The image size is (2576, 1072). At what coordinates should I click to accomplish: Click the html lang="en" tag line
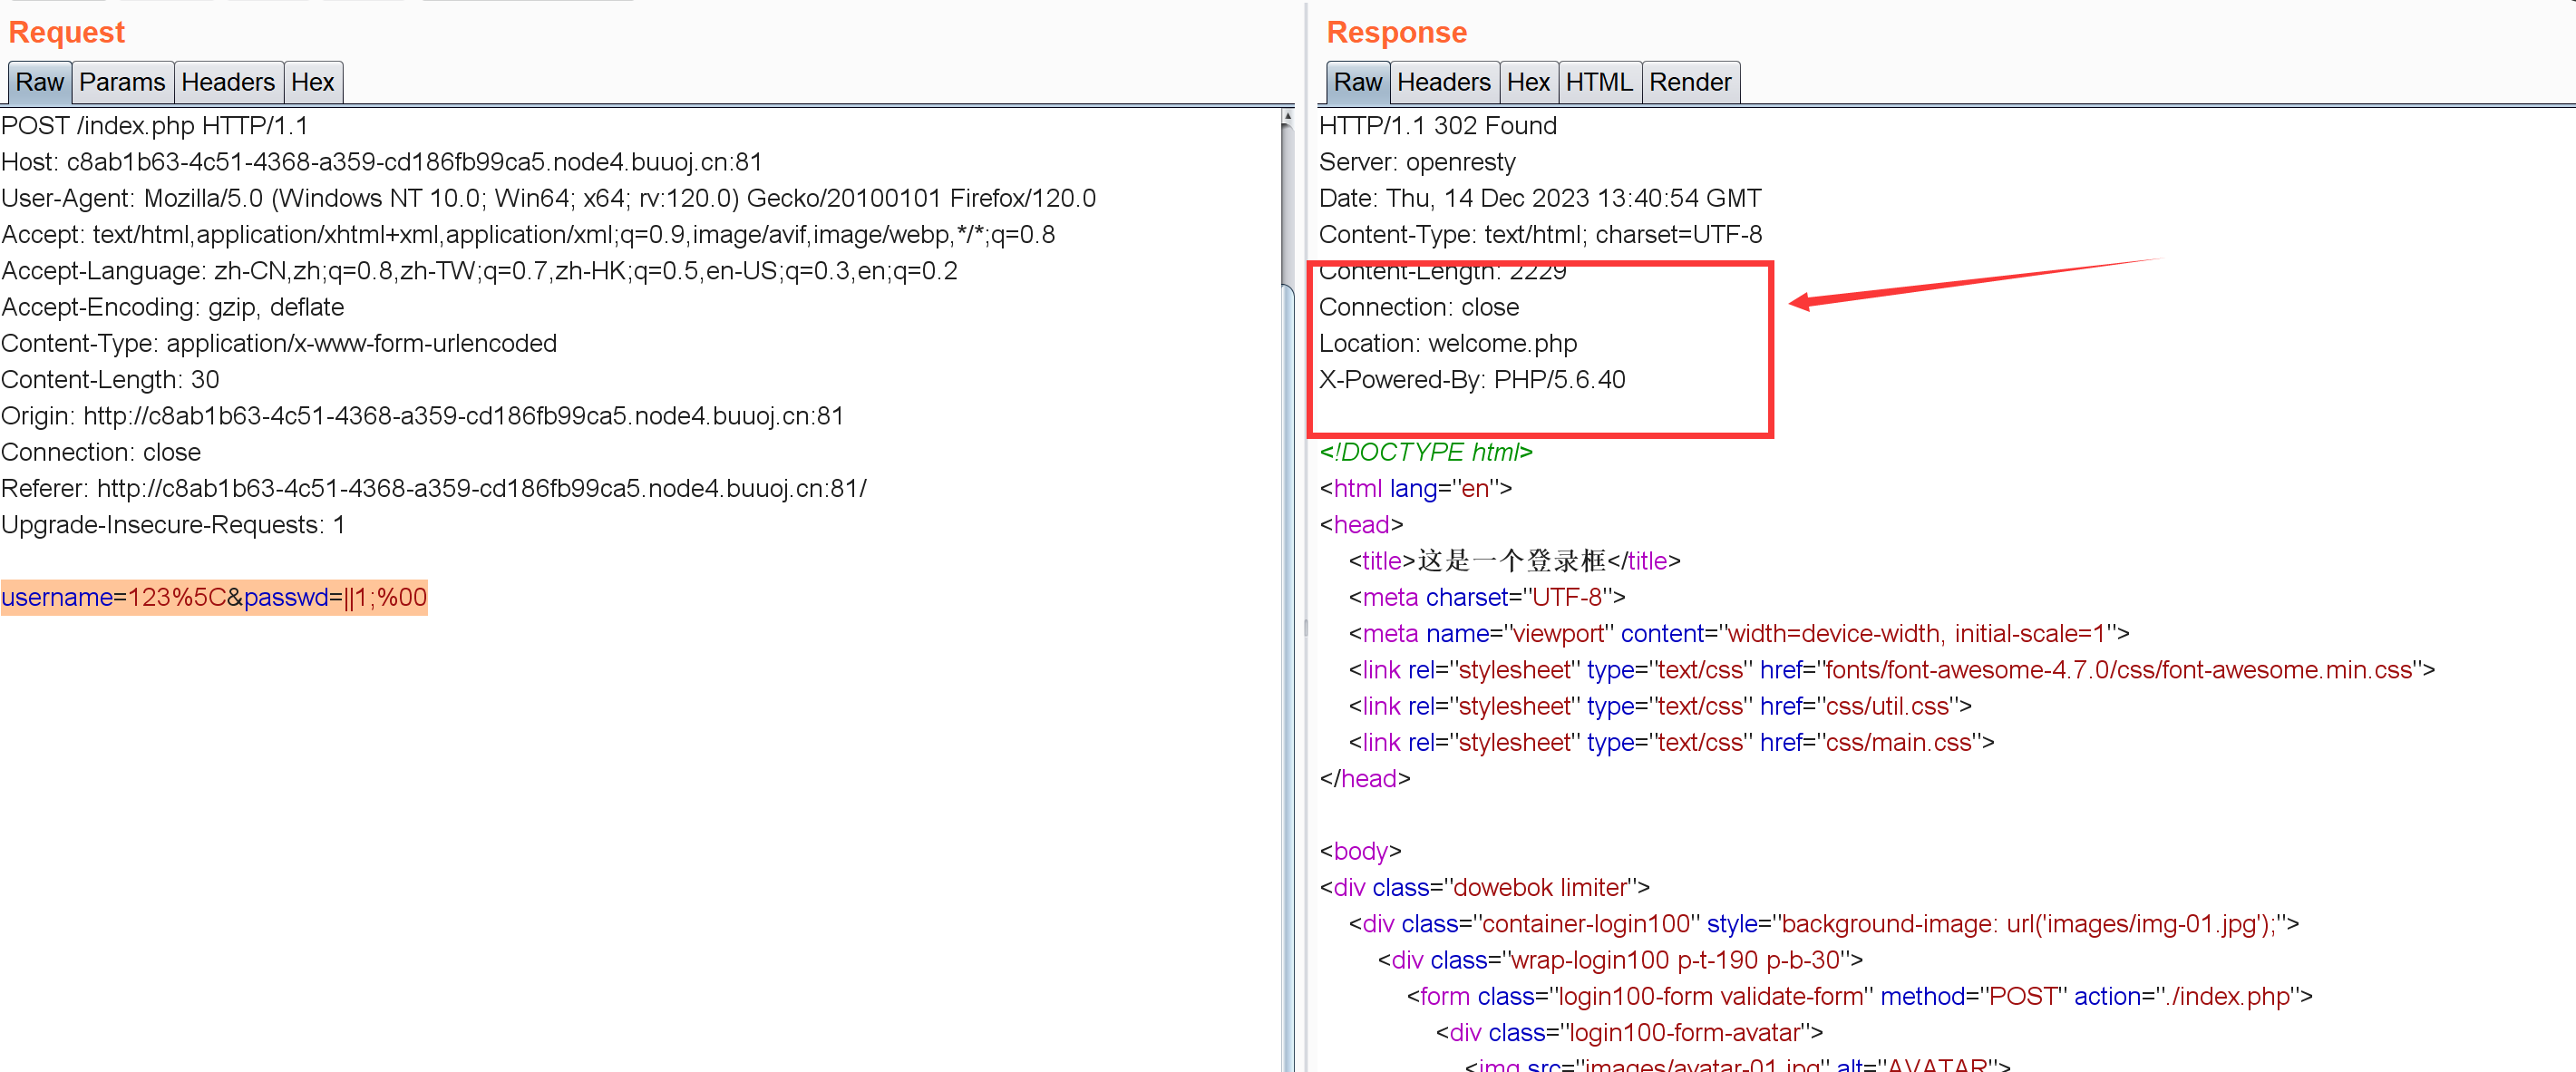coord(1416,488)
